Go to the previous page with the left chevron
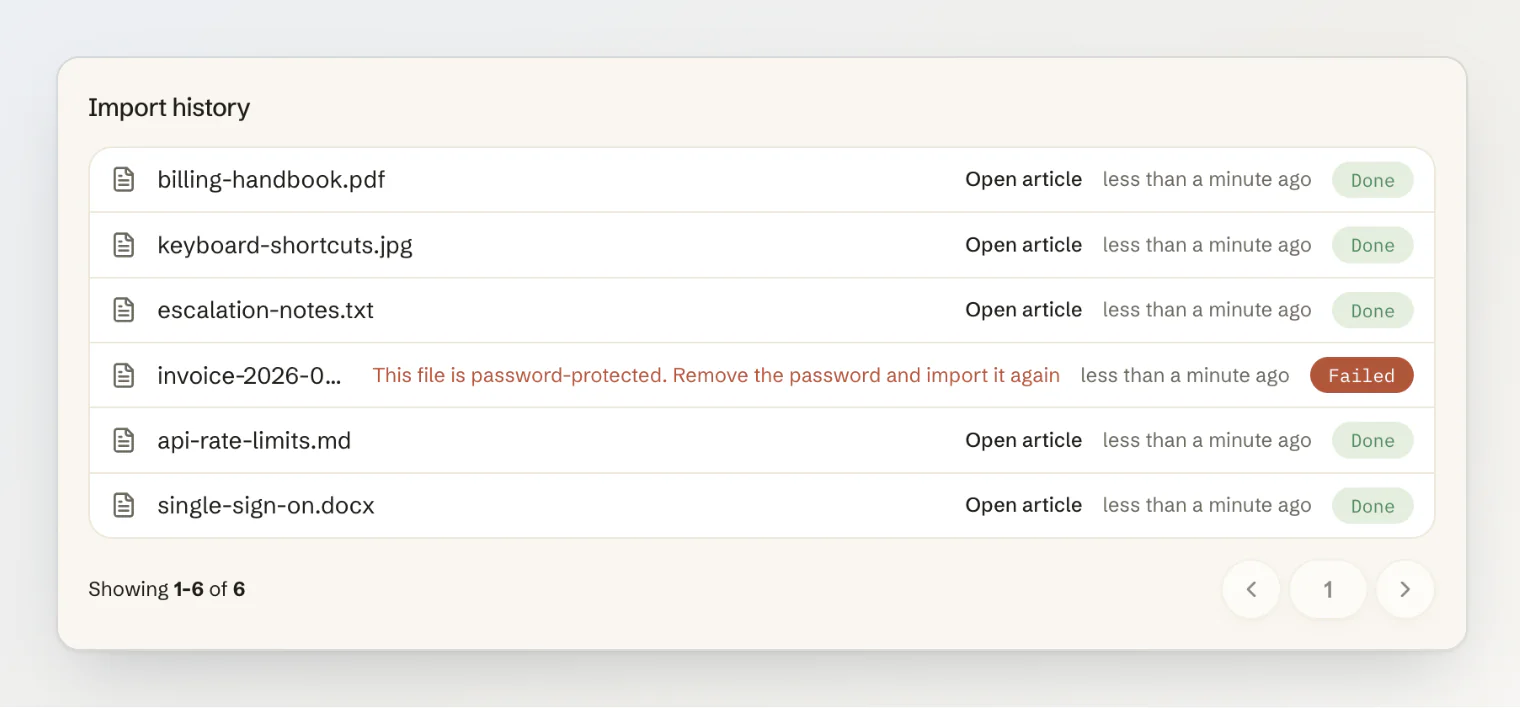This screenshot has width=1520, height=708. [x=1251, y=589]
